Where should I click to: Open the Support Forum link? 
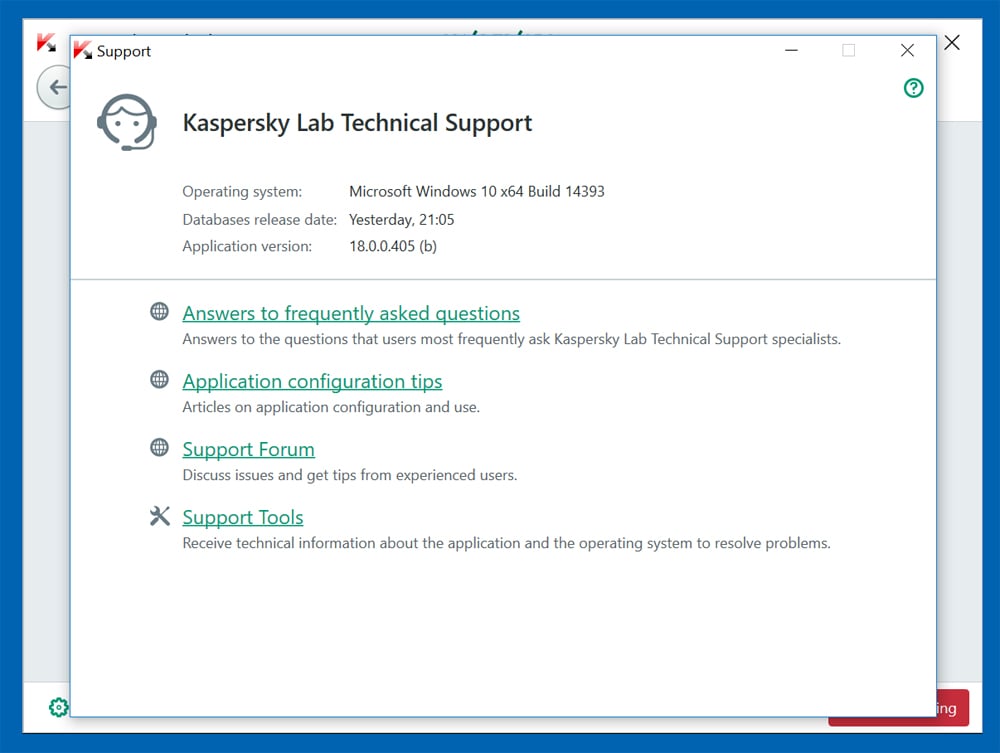(248, 450)
